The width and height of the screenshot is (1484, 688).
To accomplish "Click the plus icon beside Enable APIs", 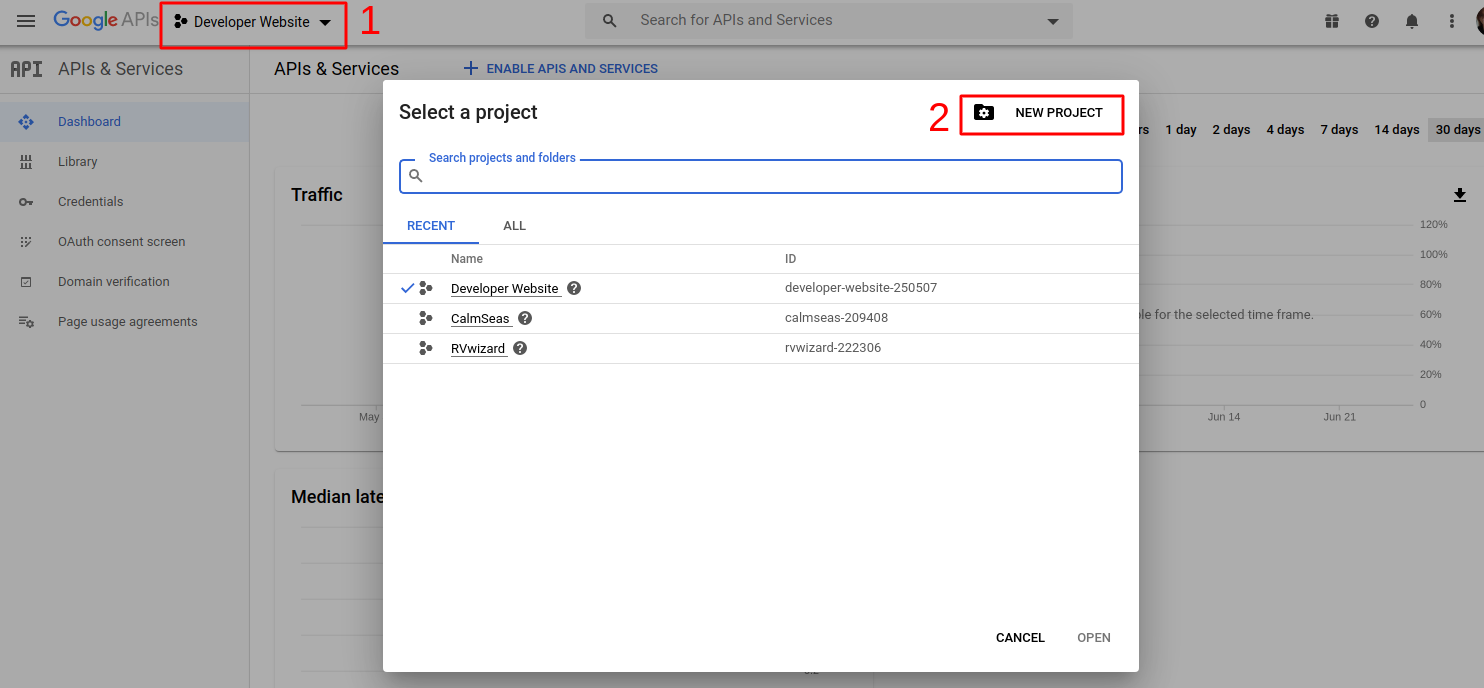I will (471, 69).
